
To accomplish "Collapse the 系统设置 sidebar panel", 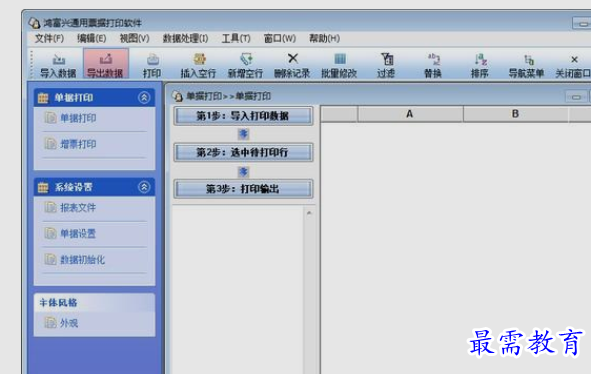I will click(x=144, y=187).
